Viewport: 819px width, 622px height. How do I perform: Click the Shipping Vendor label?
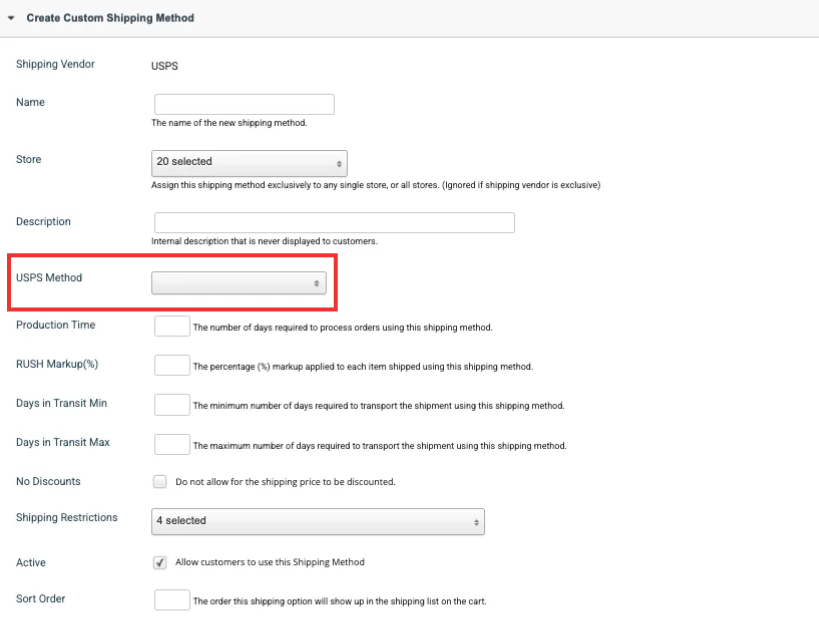[55, 64]
